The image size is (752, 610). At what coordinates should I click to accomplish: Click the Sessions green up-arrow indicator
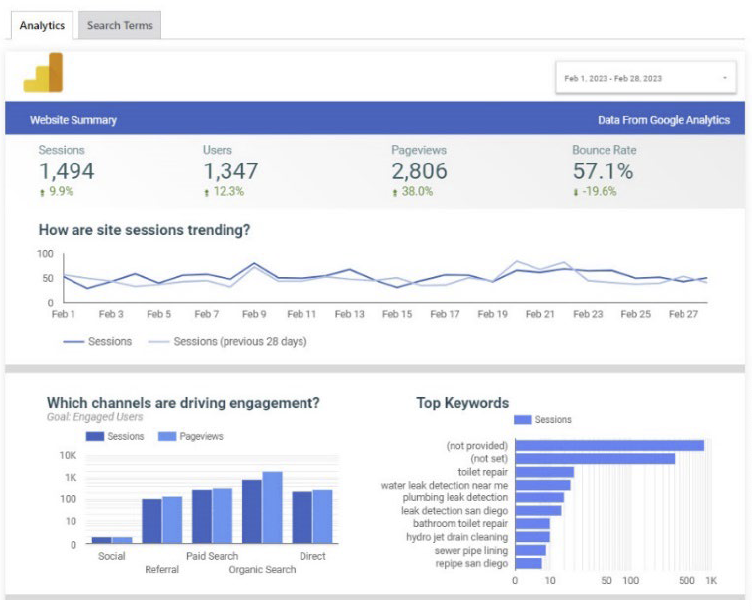point(42,192)
